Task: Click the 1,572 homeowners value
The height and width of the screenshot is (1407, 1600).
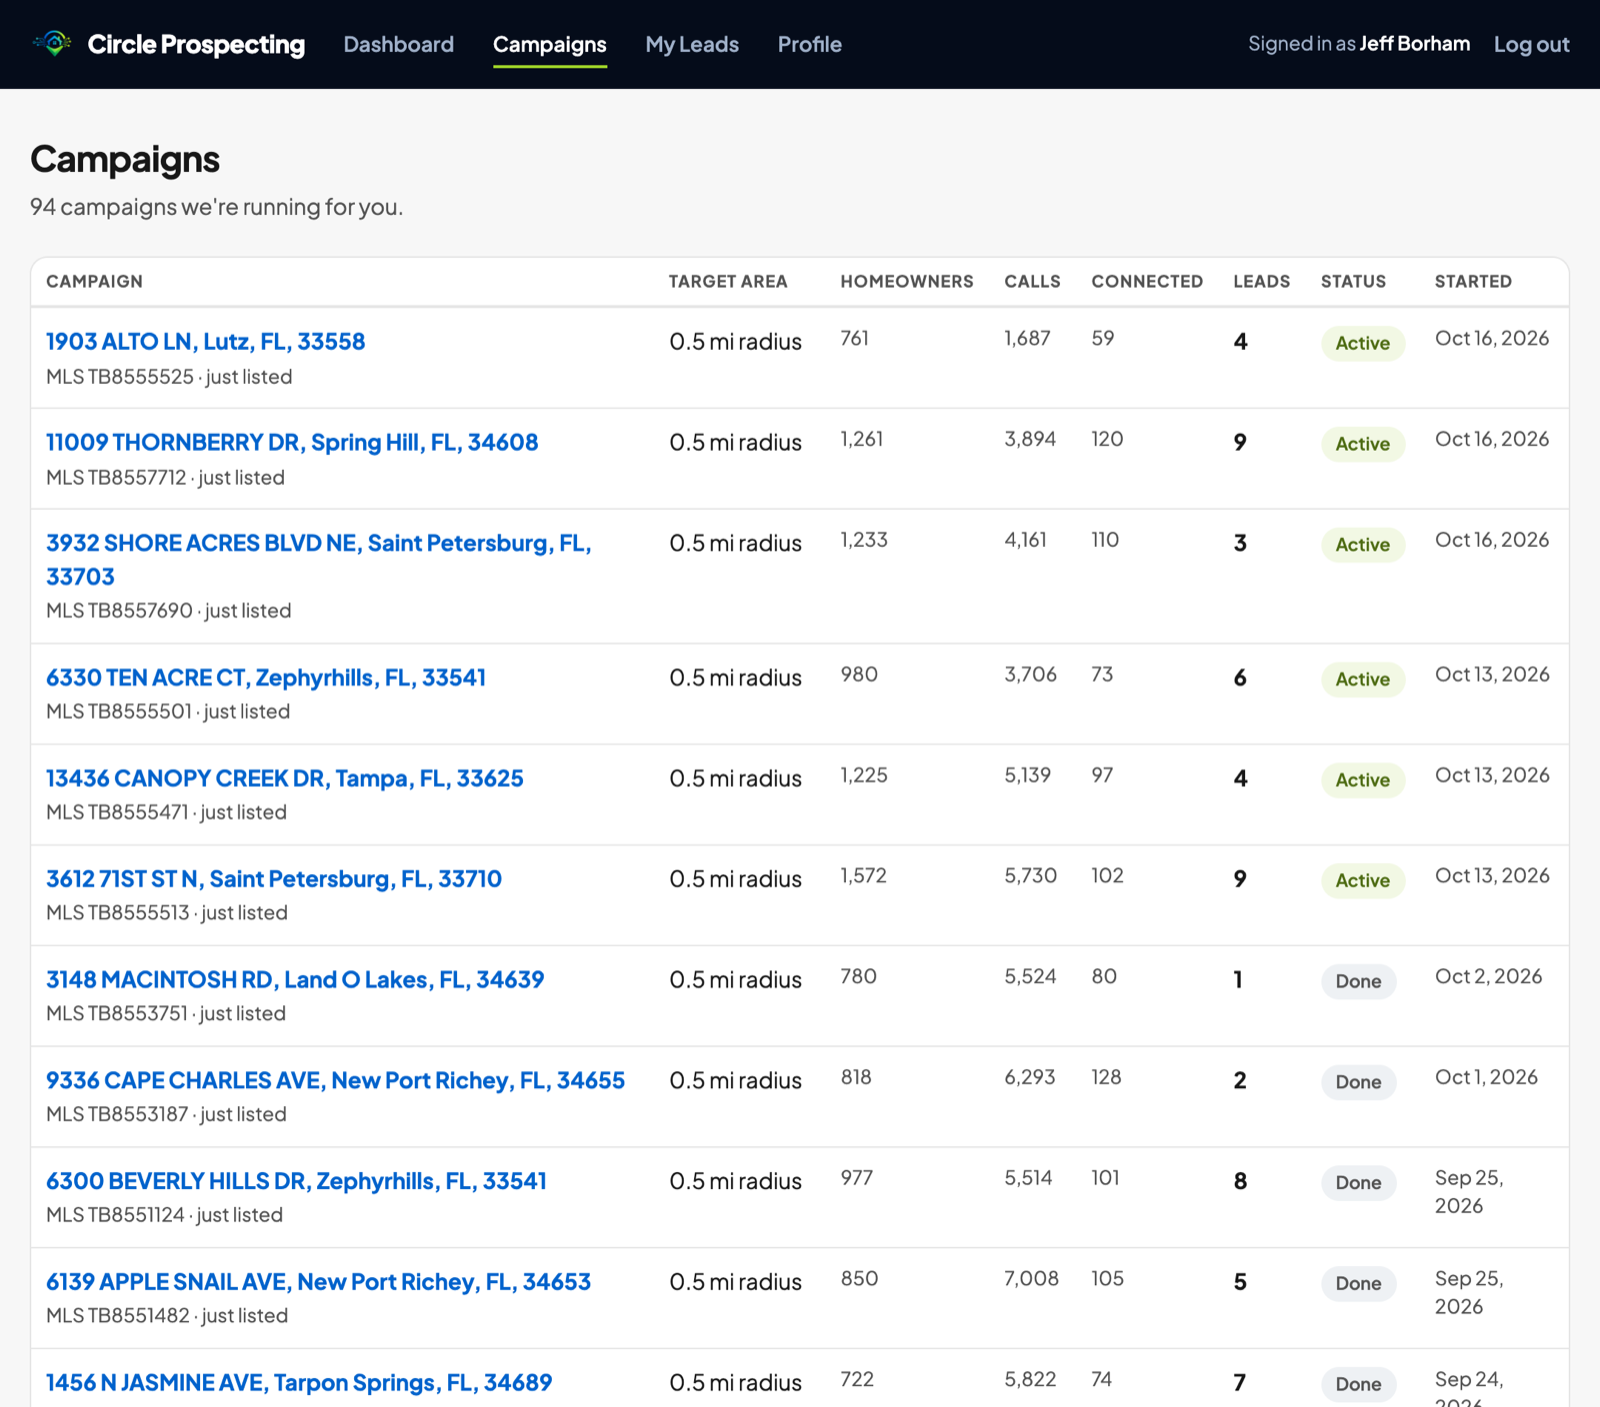Action: click(x=863, y=876)
